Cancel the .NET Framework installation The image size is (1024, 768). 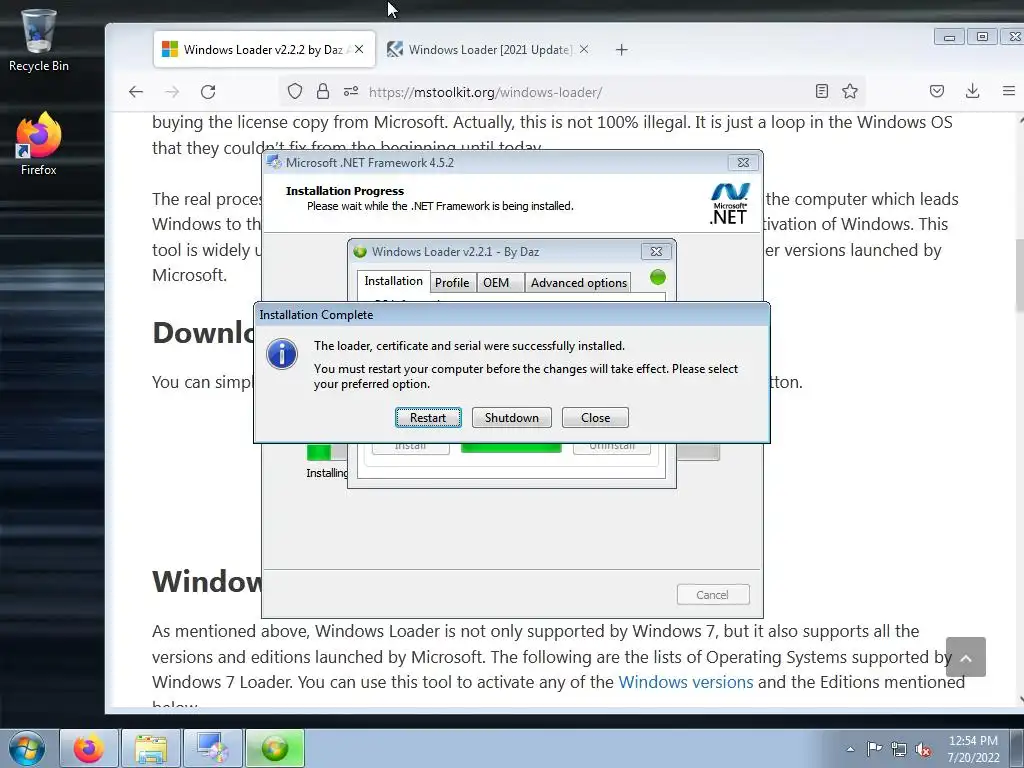coord(712,595)
